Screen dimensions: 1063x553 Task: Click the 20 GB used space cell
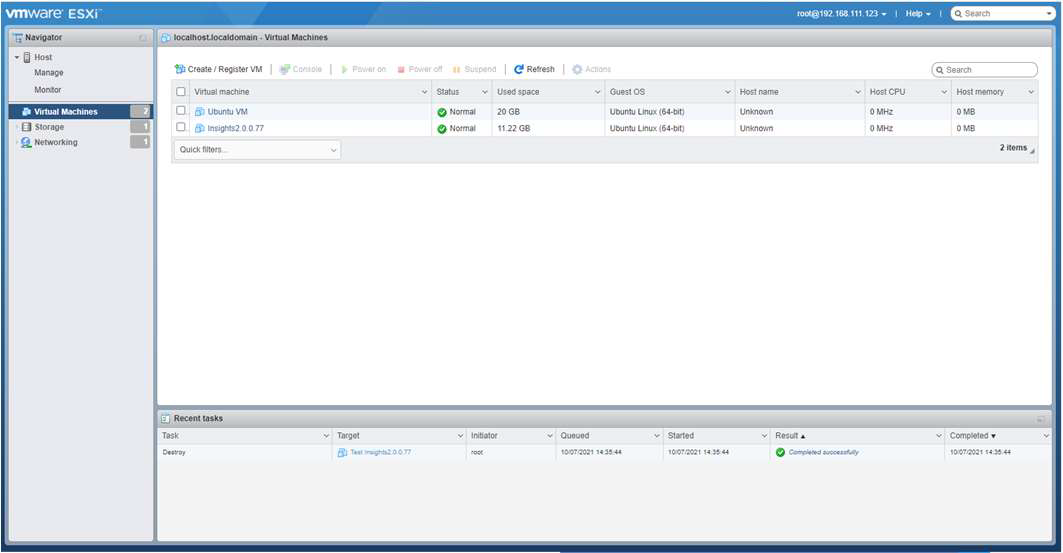point(508,112)
